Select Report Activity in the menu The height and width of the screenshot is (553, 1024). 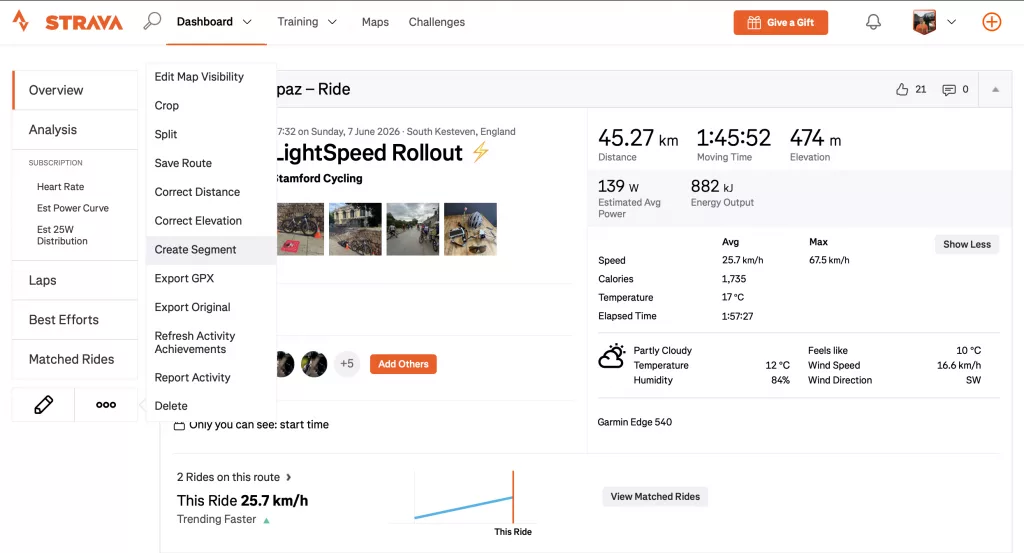(212, 377)
